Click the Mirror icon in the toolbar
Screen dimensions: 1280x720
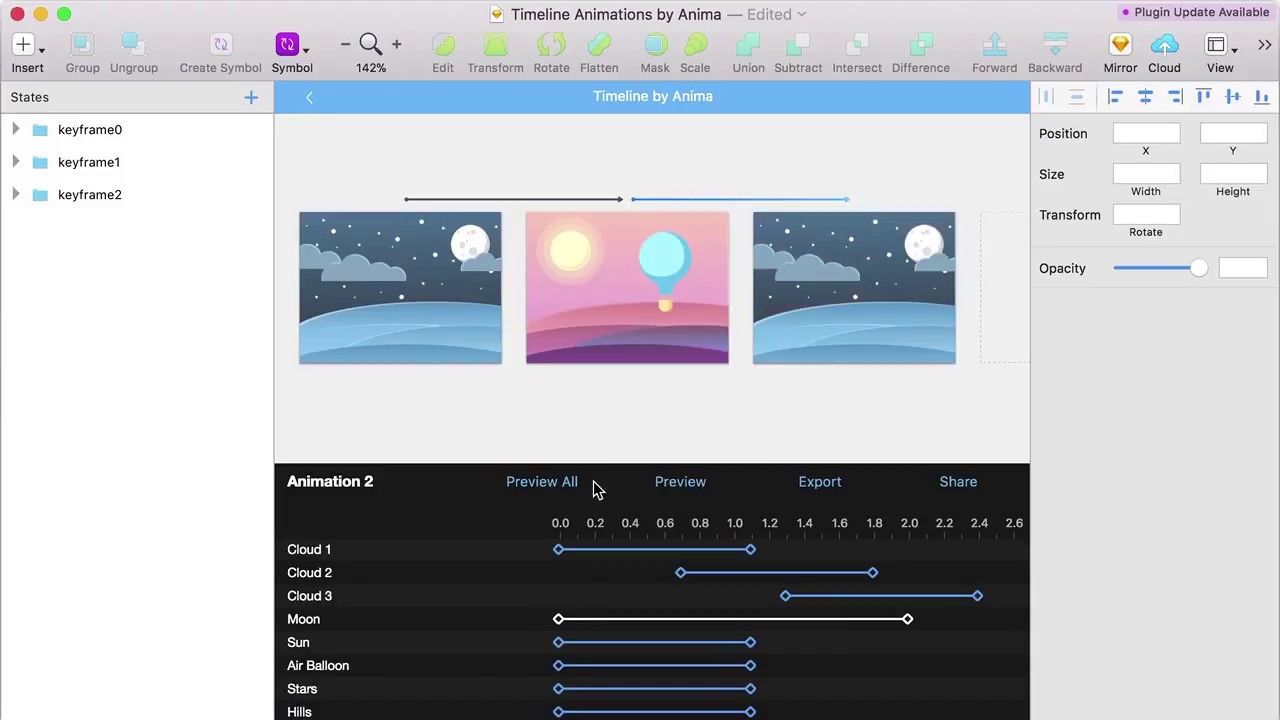[x=1120, y=44]
